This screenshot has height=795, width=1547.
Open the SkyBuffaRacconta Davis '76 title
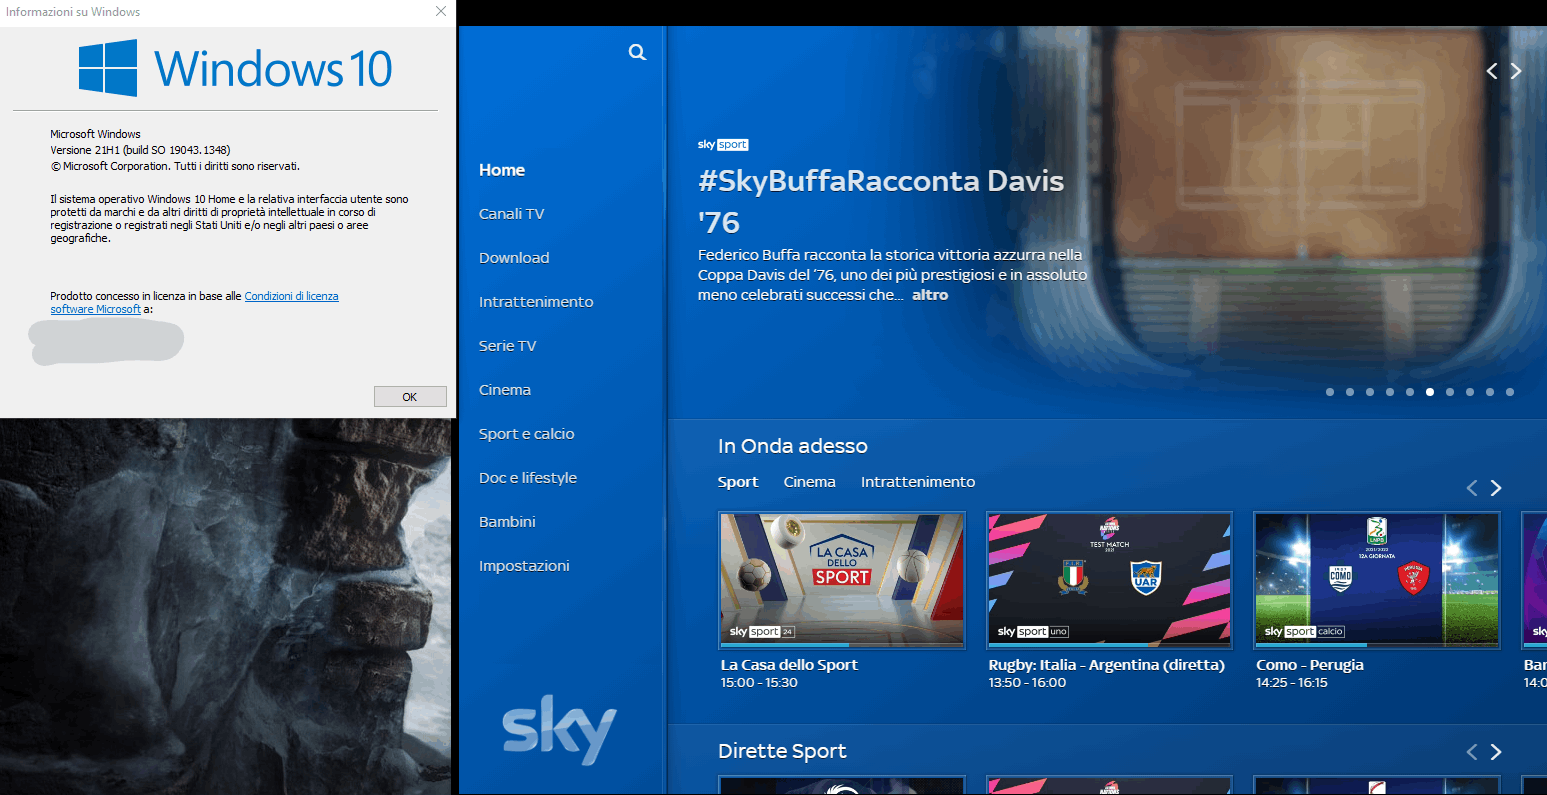coord(881,201)
